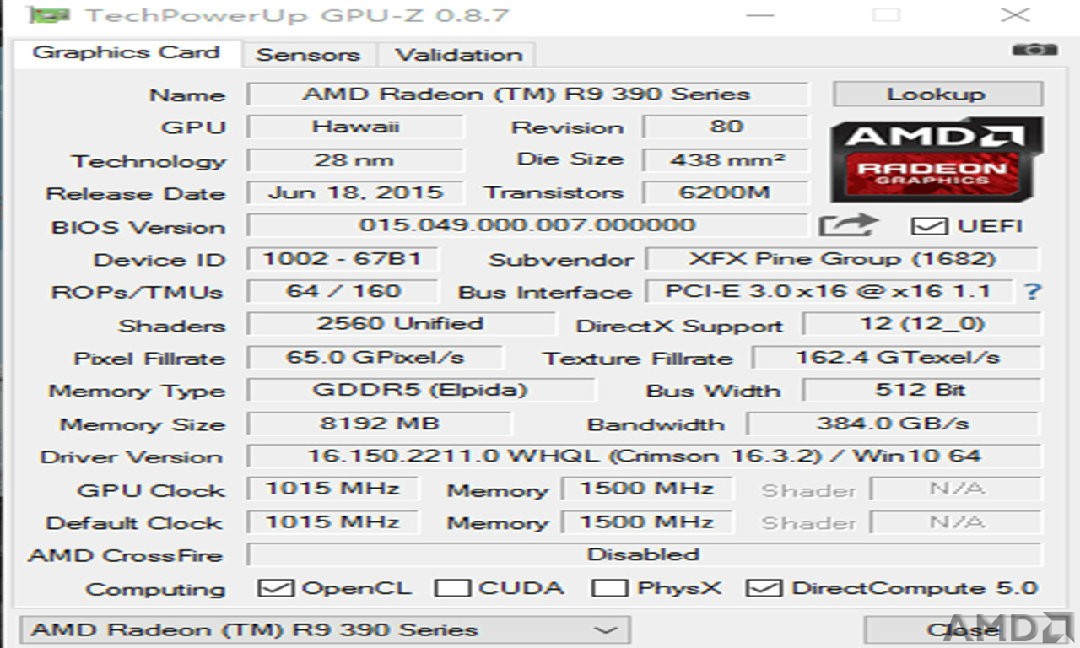
Task: Click the AMD Radeon Graphics logo
Action: pos(937,160)
